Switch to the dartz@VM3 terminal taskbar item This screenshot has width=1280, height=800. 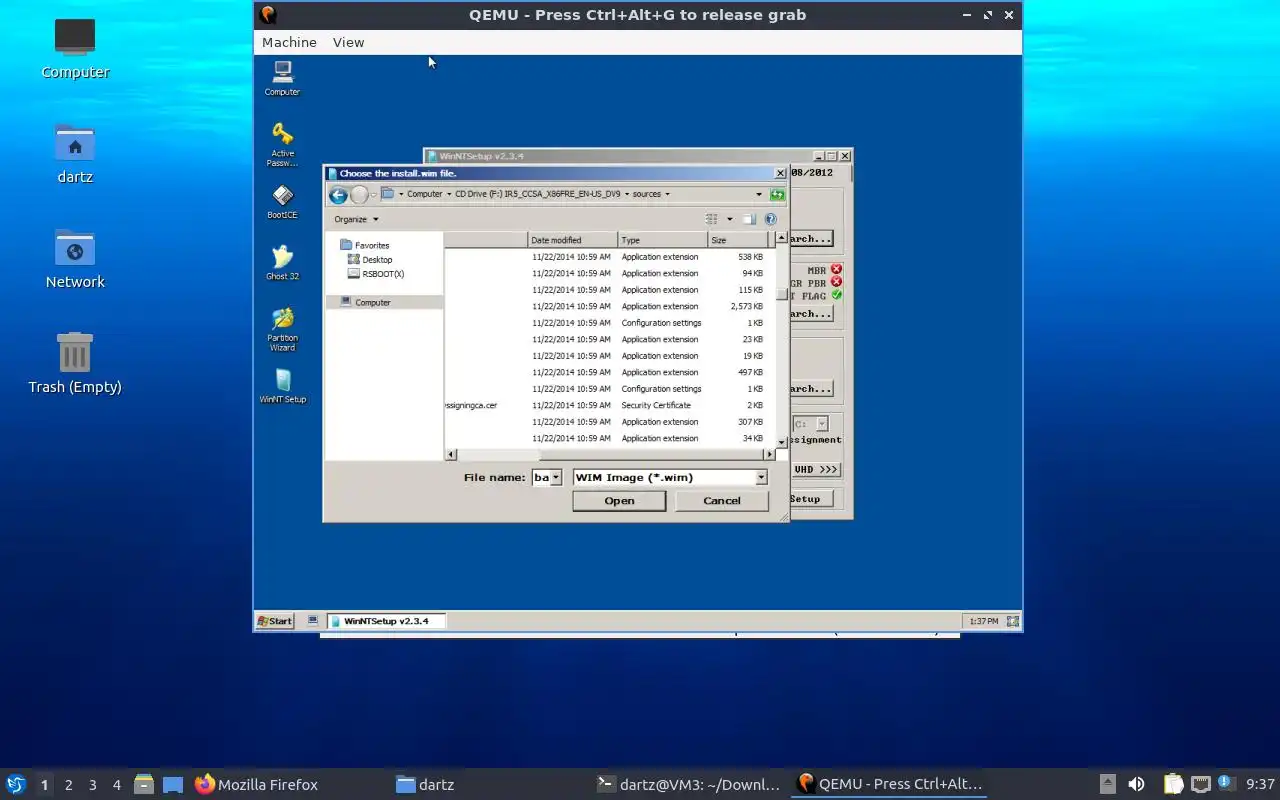point(688,784)
